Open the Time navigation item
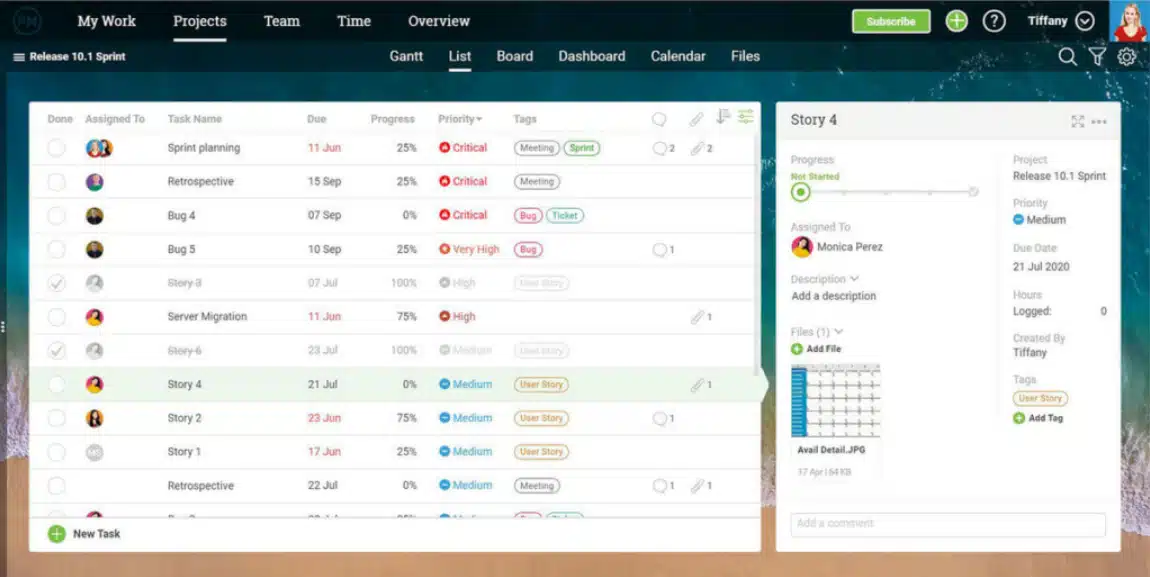 coord(354,21)
